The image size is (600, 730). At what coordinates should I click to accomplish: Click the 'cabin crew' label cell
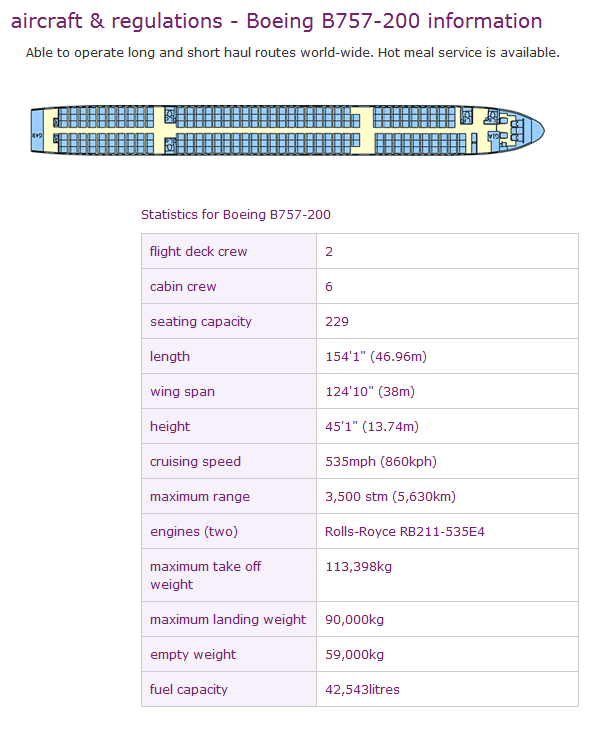[x=183, y=286]
